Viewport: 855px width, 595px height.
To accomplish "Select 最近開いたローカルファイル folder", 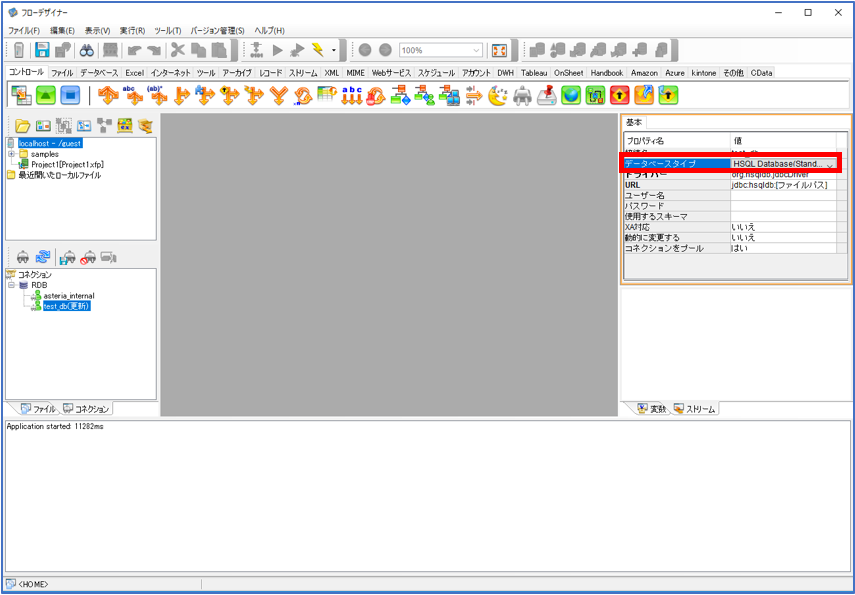I will tap(60, 175).
